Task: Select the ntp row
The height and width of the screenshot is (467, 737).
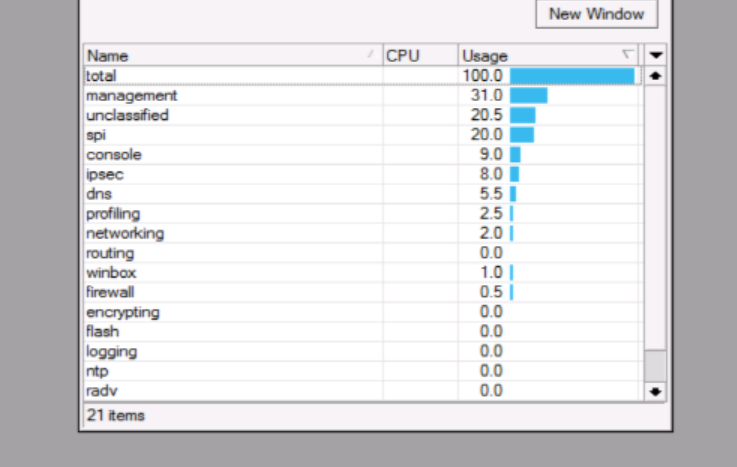Action: pos(363,371)
